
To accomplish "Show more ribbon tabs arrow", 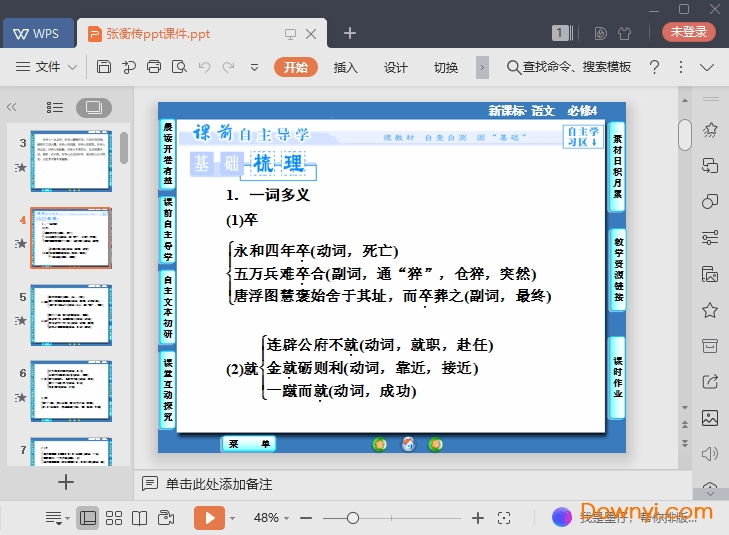I will pyautogui.click(x=482, y=67).
